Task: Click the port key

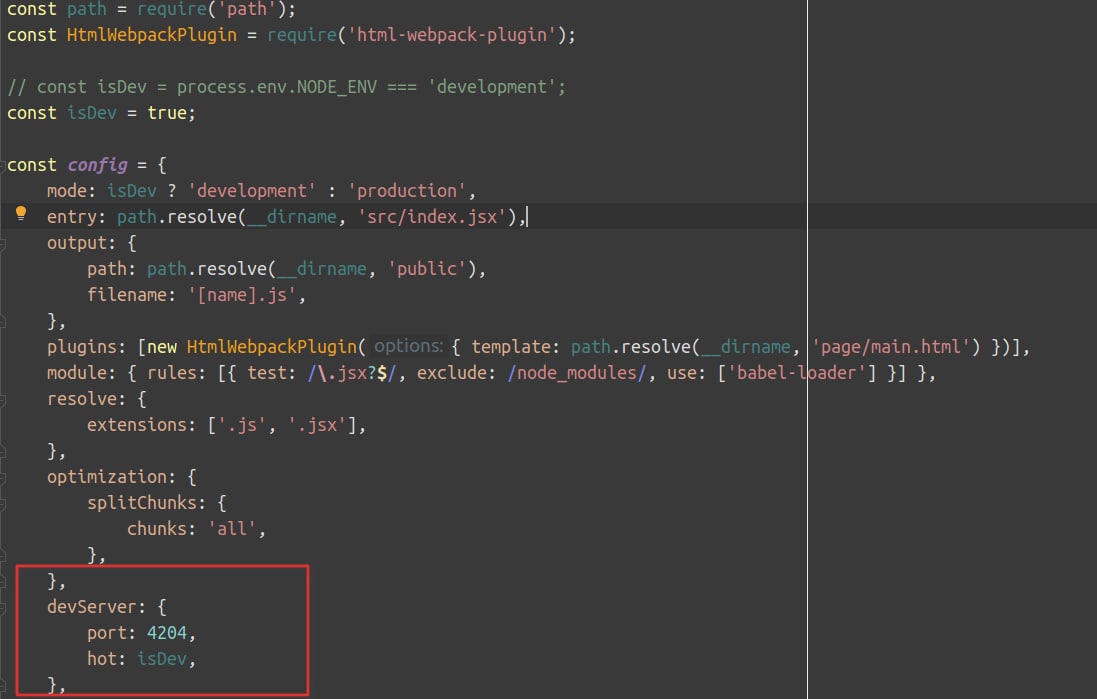Action: tap(106, 633)
